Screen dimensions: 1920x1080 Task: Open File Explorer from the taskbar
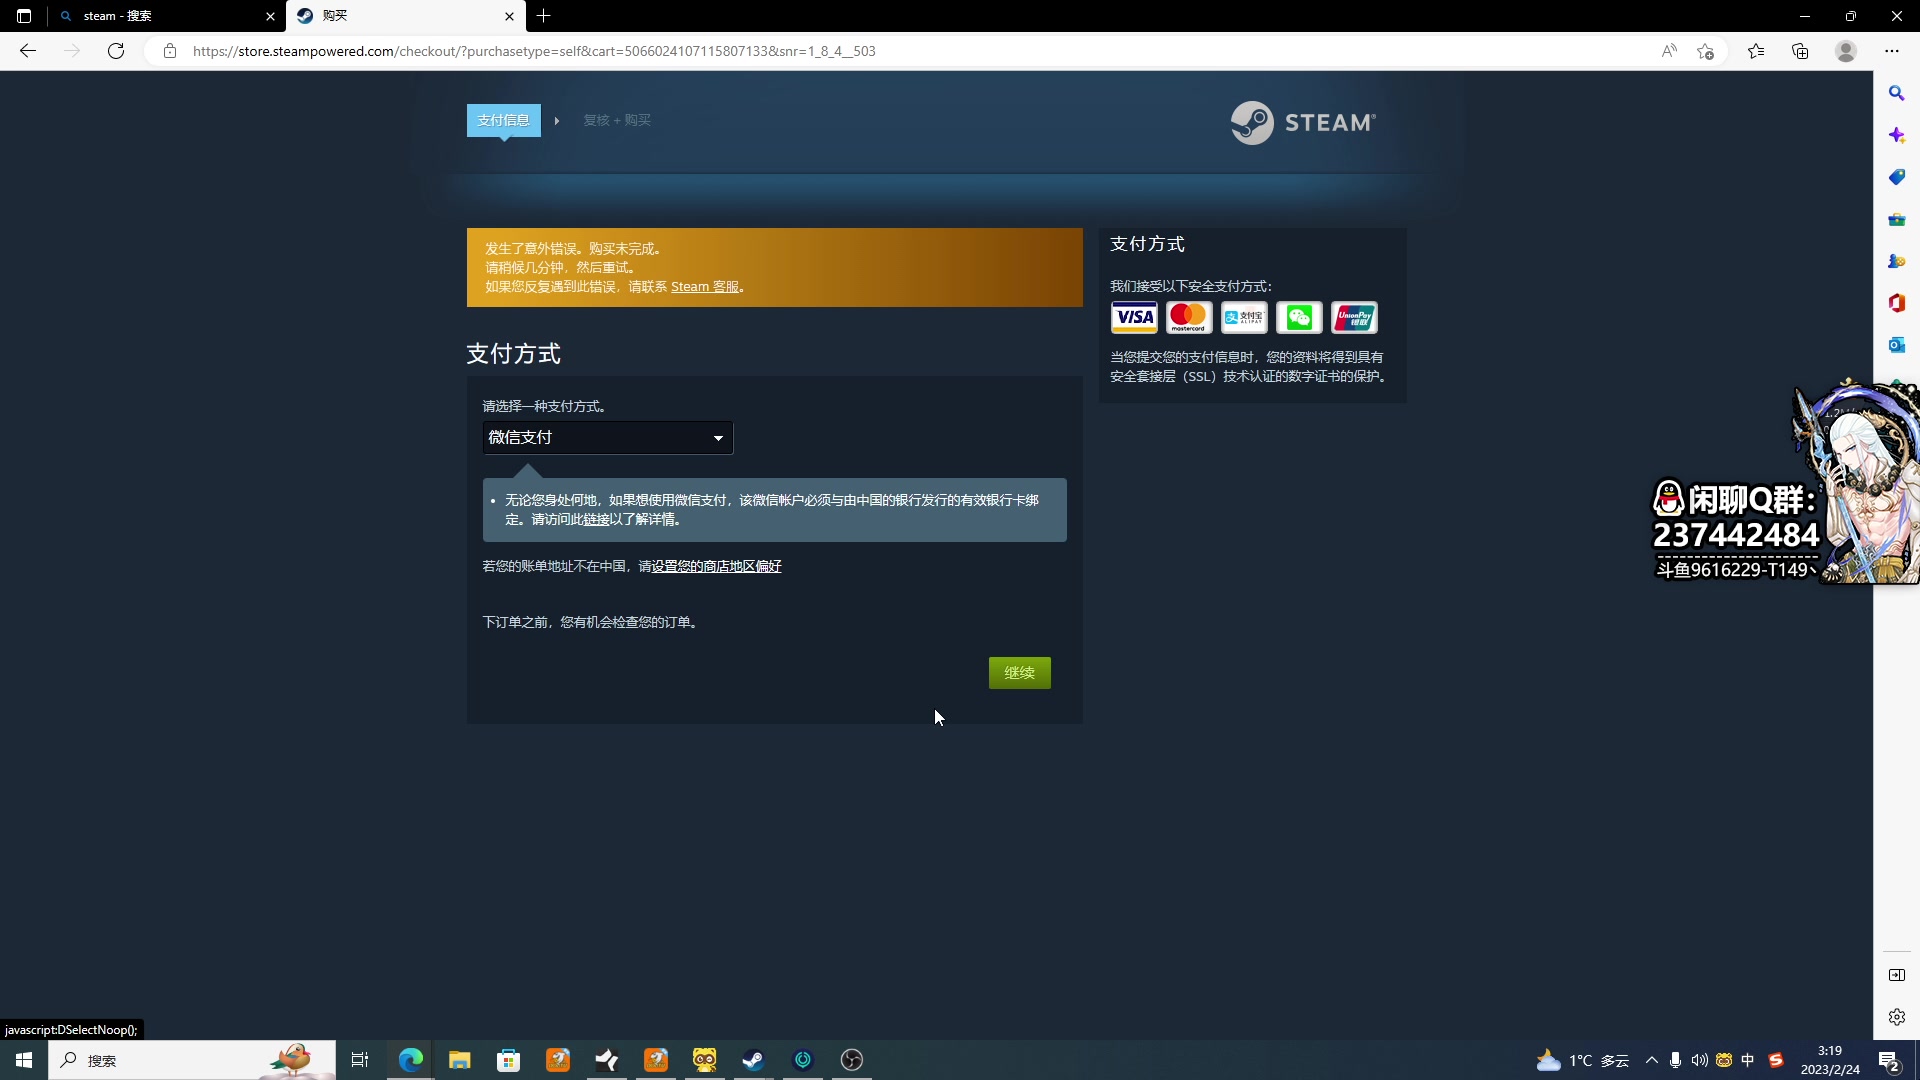[460, 1060]
